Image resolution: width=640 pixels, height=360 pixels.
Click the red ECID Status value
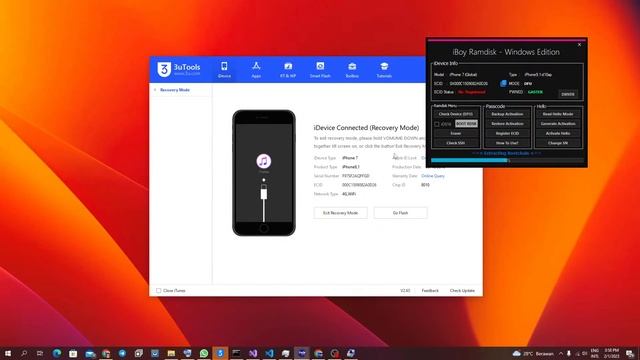click(471, 92)
